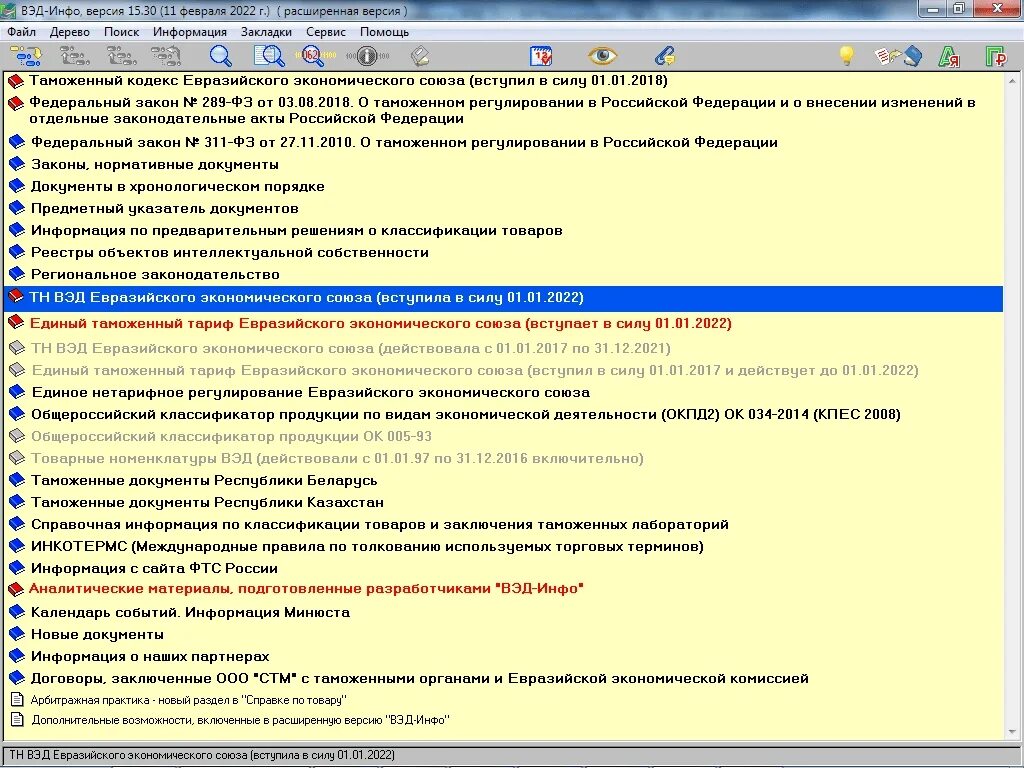Open the Сервис menu
The image size is (1024, 768).
click(326, 32)
